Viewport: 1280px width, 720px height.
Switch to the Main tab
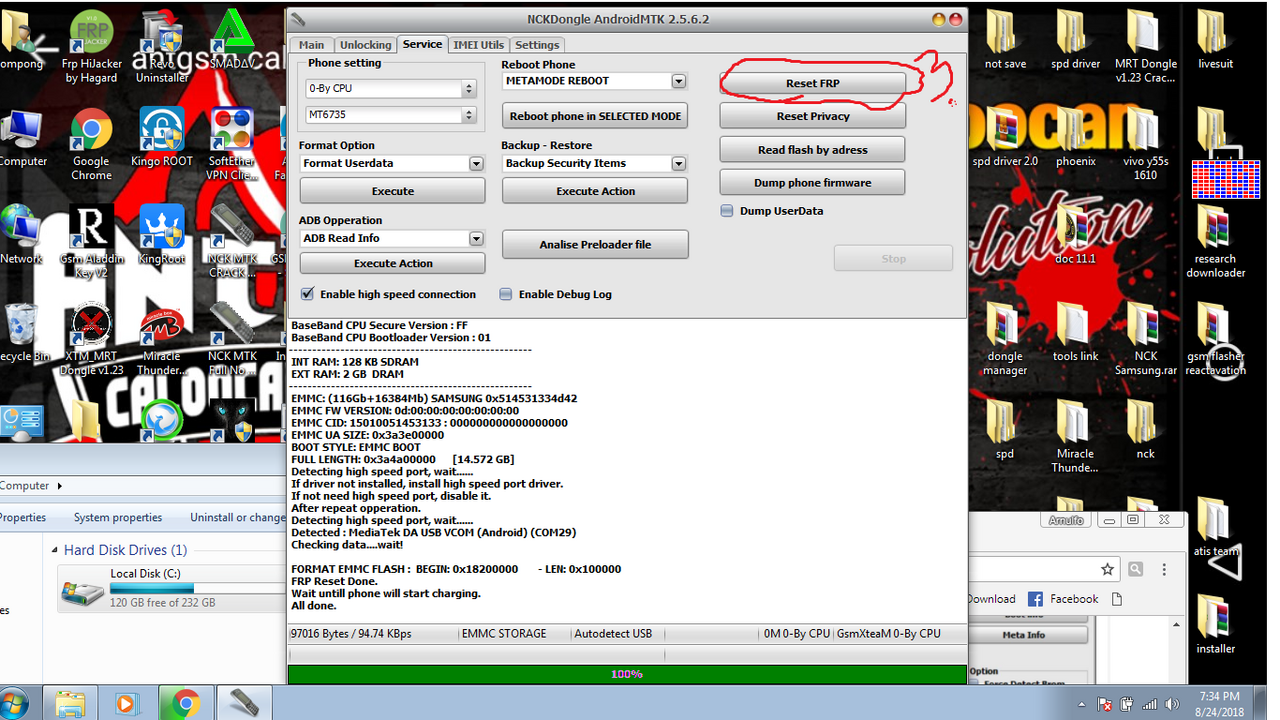[312, 45]
